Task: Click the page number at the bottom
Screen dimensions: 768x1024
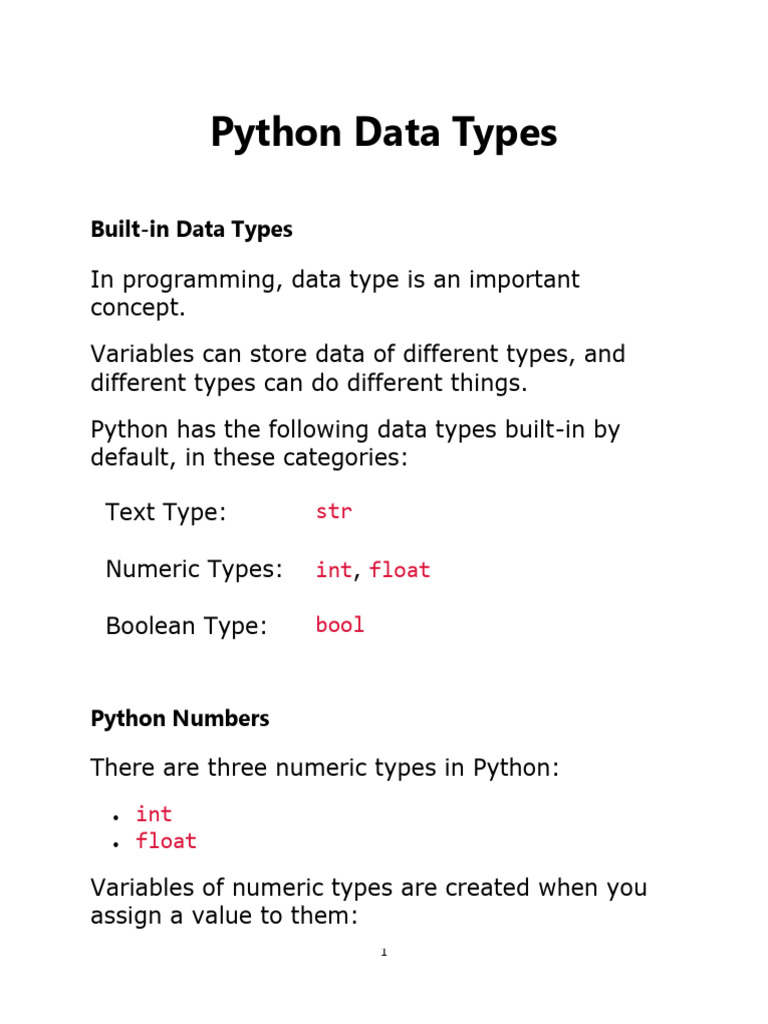Action: point(383,952)
